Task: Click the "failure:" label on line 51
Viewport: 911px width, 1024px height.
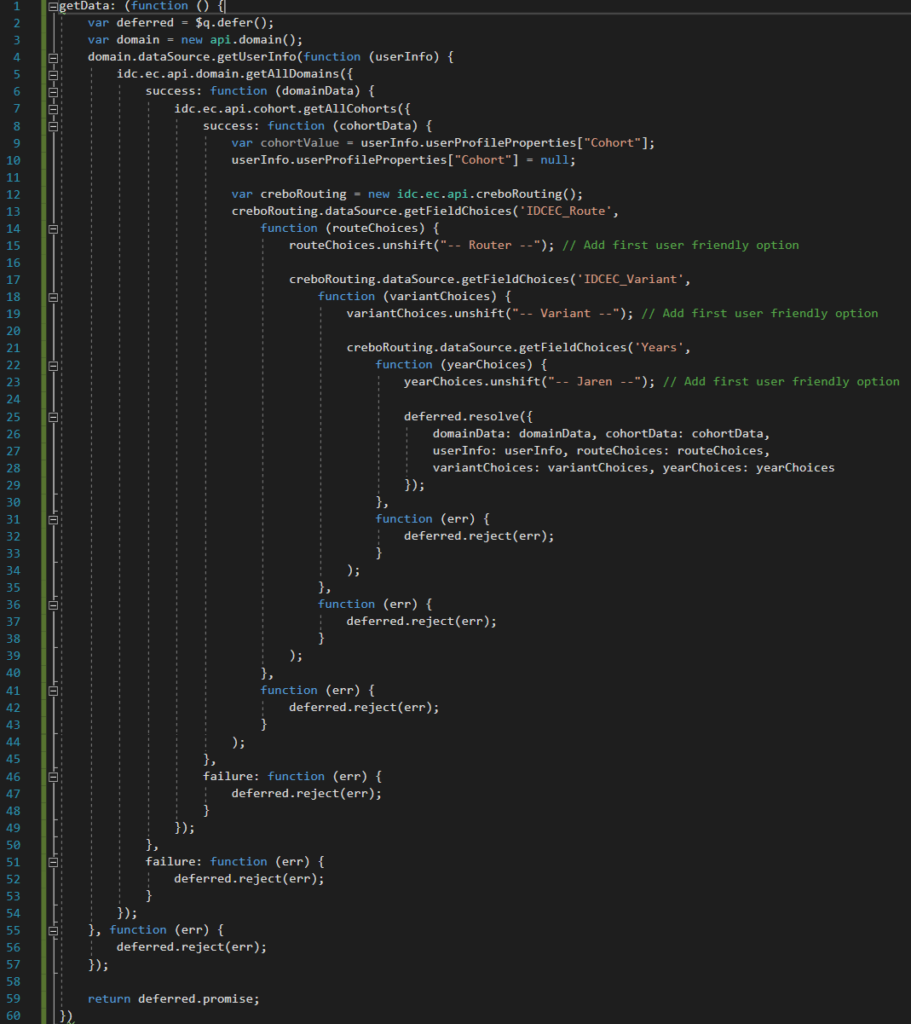Action: tap(174, 861)
